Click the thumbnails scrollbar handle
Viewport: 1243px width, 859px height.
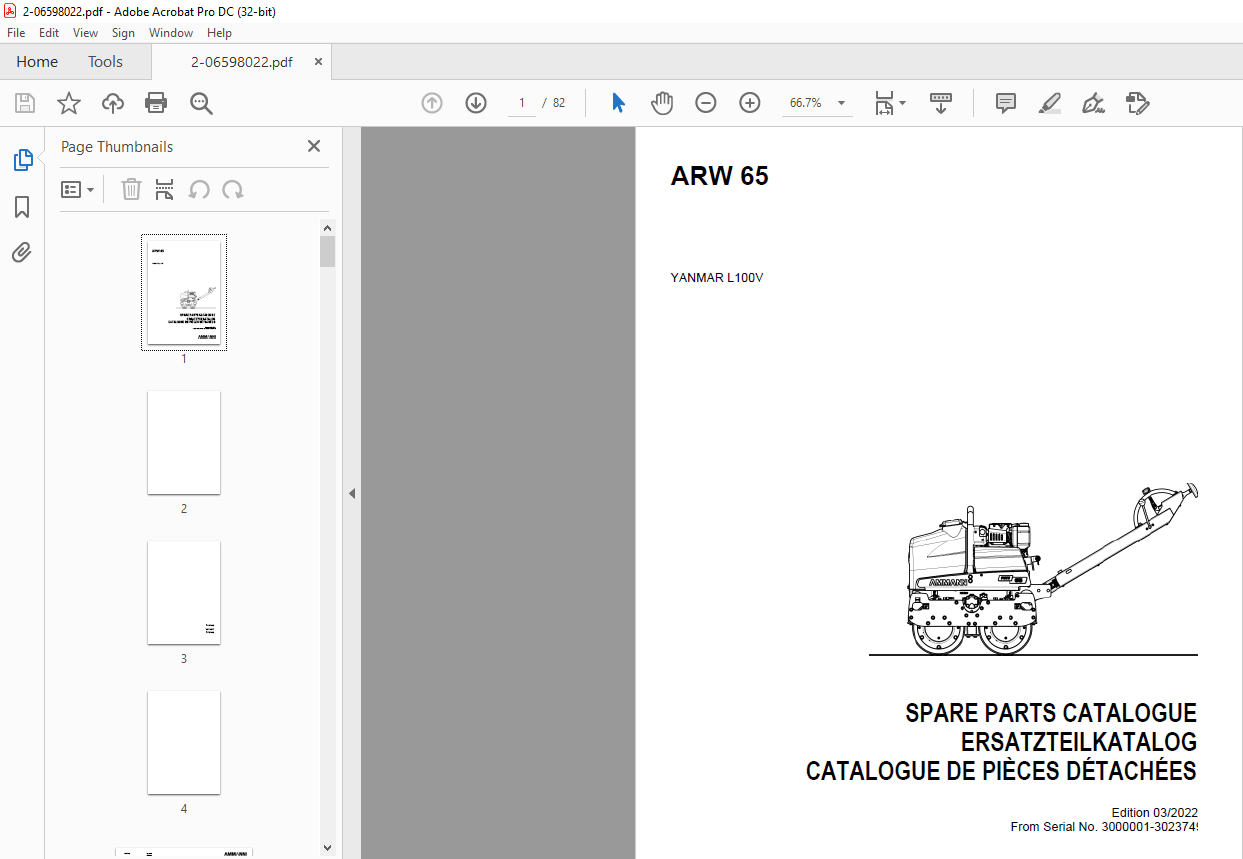tap(327, 251)
